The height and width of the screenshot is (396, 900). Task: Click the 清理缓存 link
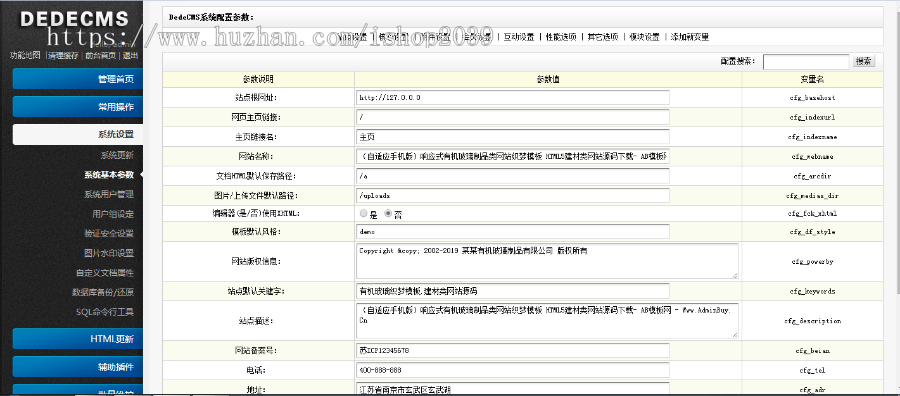pos(63,56)
